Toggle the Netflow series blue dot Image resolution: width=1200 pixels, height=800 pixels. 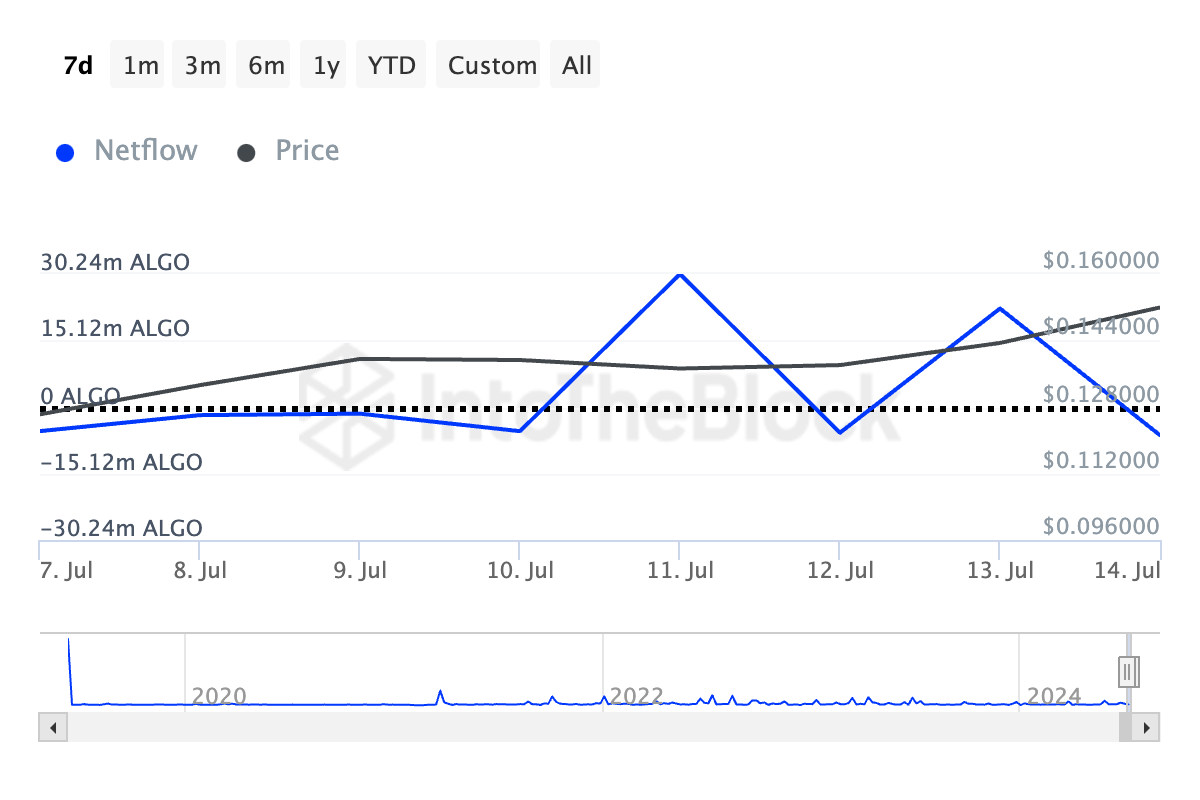pos(66,153)
